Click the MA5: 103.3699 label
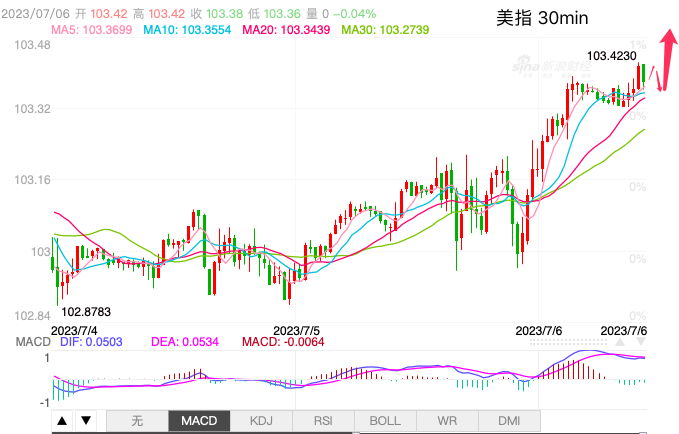 [91, 30]
